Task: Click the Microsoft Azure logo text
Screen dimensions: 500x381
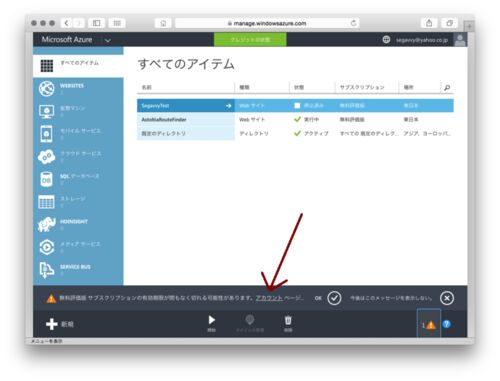Action: [67, 39]
